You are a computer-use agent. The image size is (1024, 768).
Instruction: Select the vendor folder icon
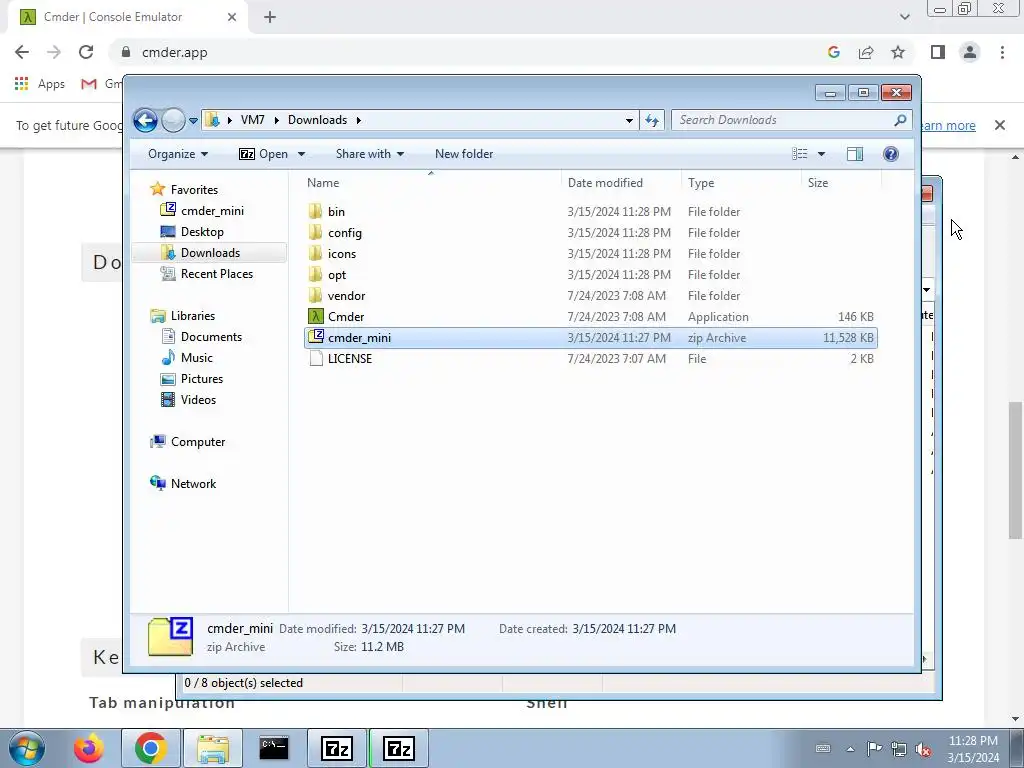click(x=315, y=295)
